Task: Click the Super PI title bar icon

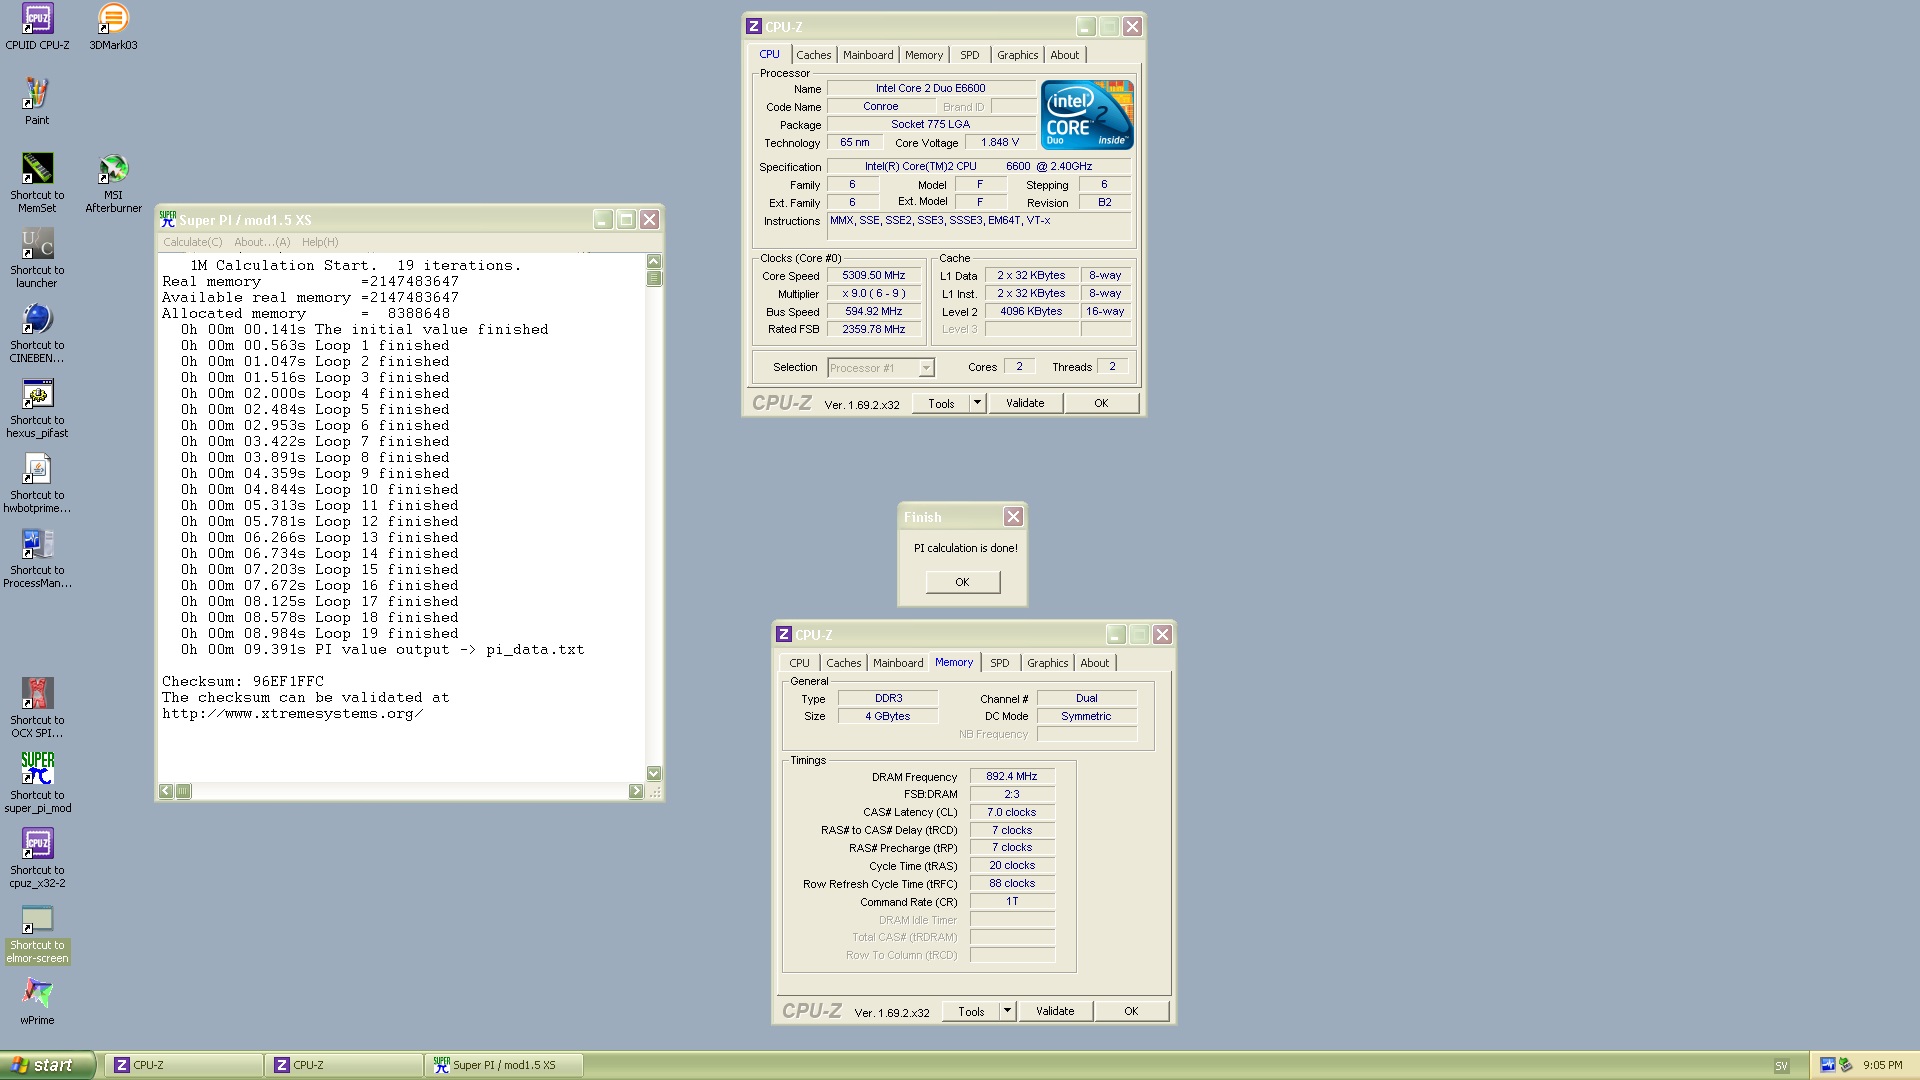Action: coord(168,219)
